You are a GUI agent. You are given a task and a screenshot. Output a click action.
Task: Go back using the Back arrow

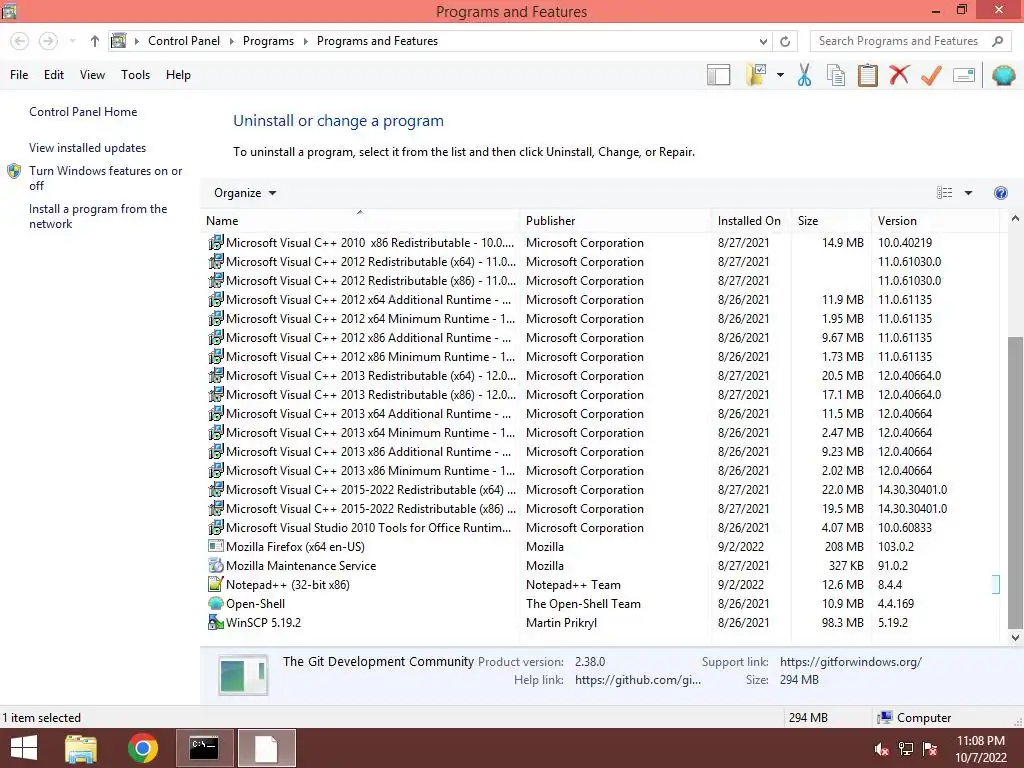20,41
